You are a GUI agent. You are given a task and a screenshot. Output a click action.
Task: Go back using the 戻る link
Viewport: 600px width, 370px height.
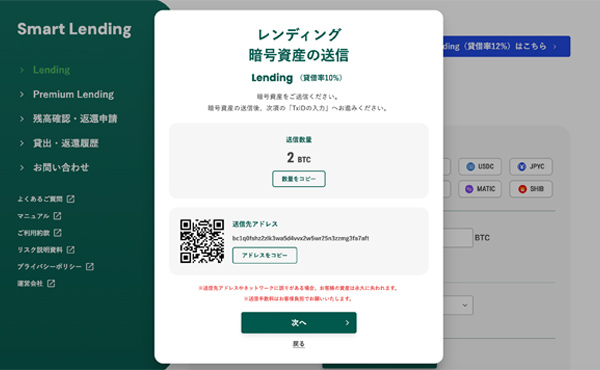[299, 344]
